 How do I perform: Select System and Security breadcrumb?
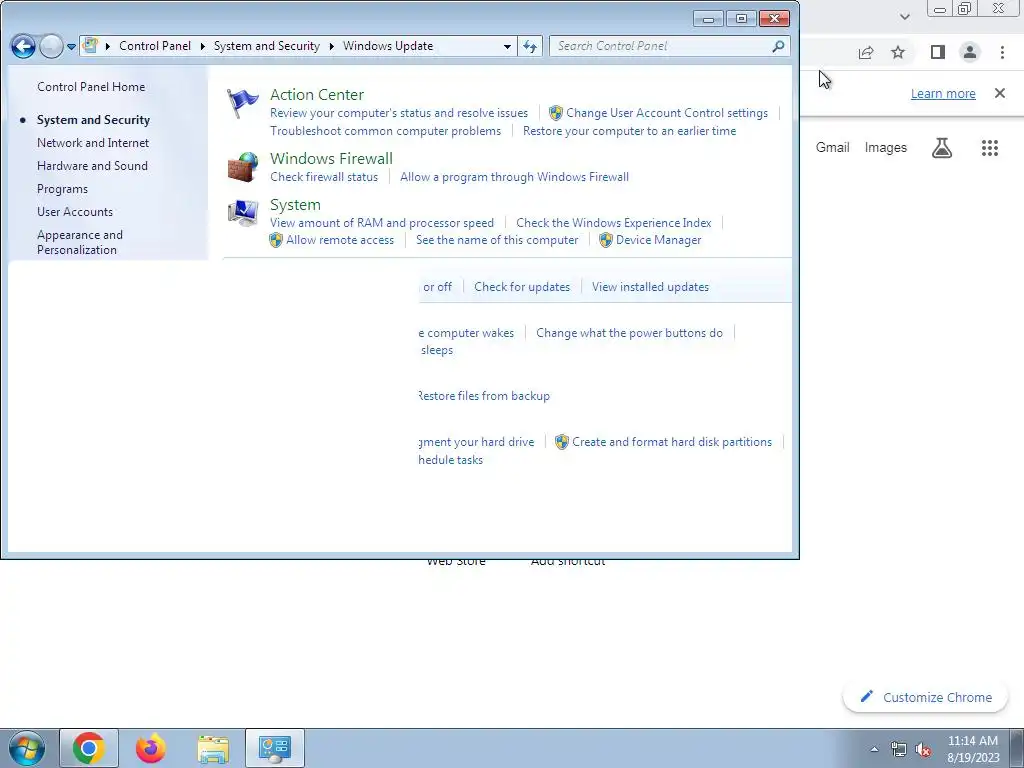[x=266, y=46]
